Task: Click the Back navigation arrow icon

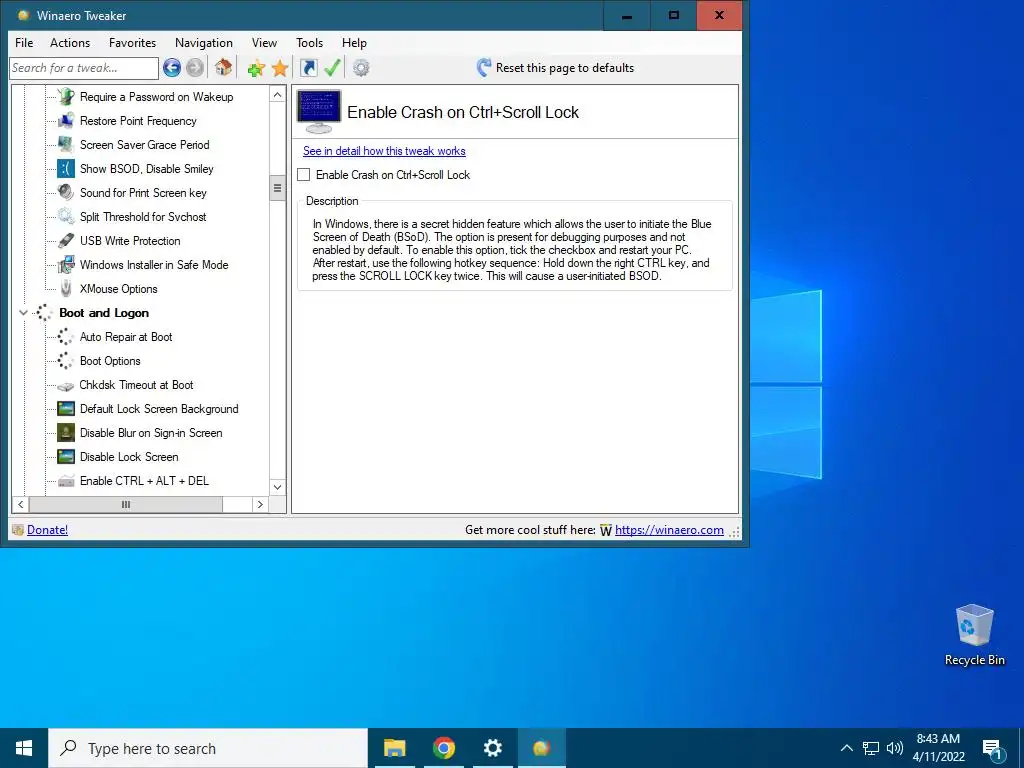Action: [x=172, y=67]
